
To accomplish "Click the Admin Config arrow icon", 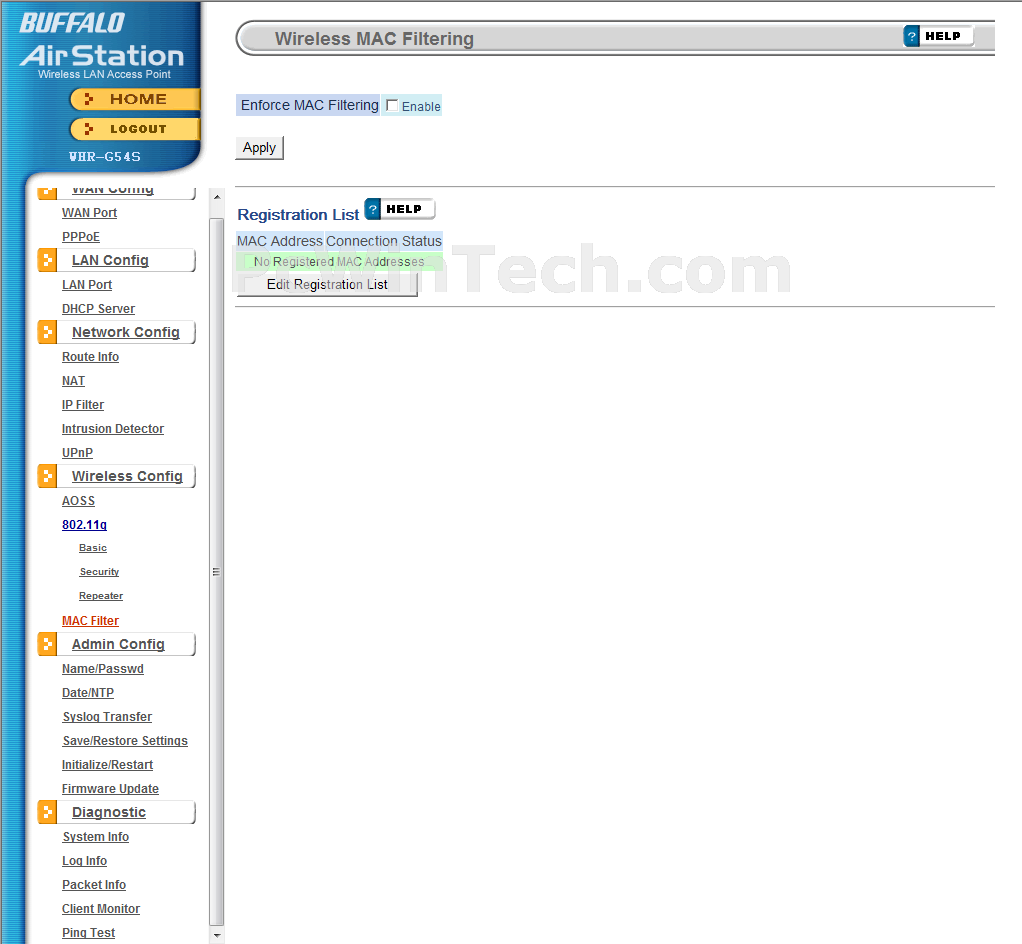I will point(47,644).
